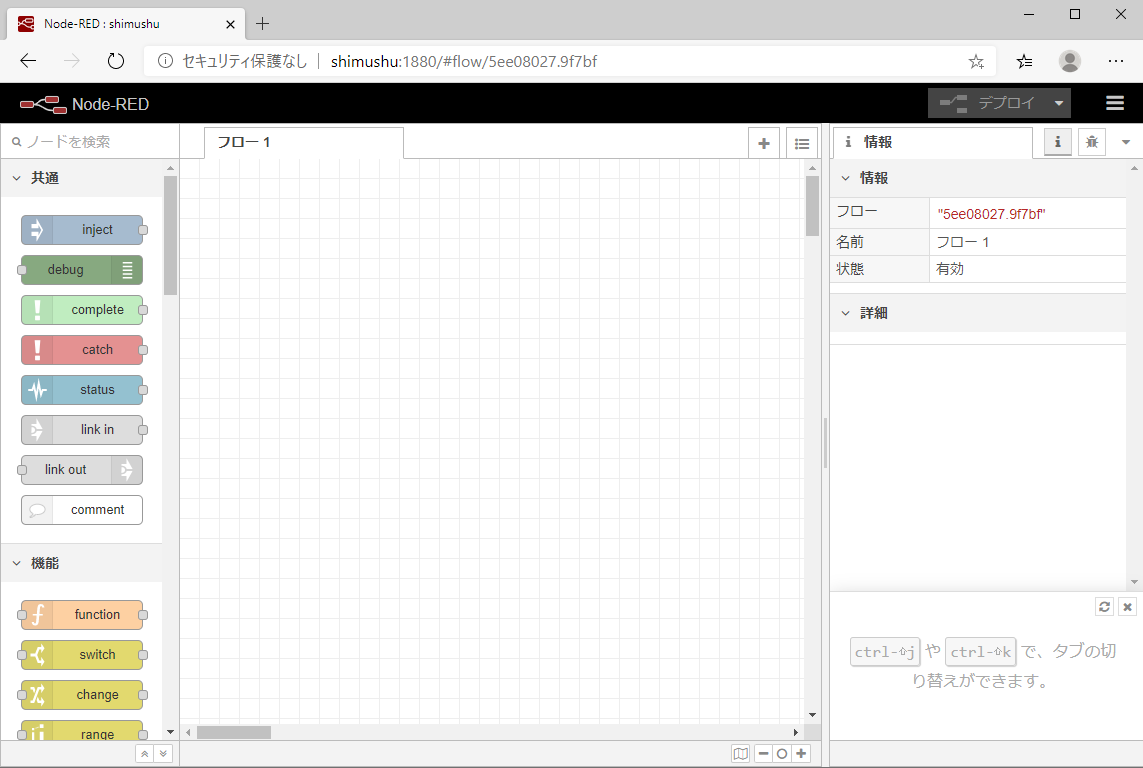Click the Node-RED logo
The image size is (1143, 768).
pyautogui.click(x=85, y=104)
